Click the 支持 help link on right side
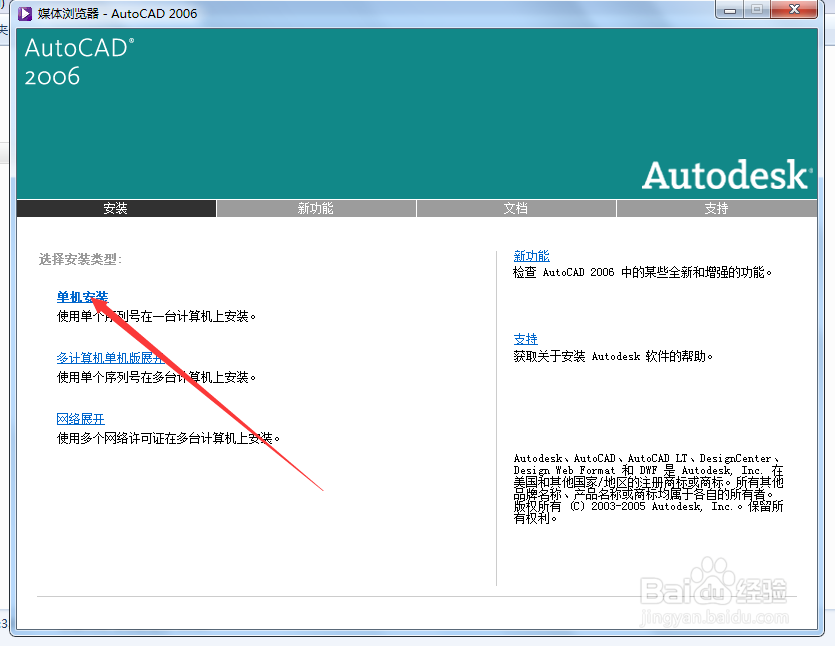 pos(525,339)
